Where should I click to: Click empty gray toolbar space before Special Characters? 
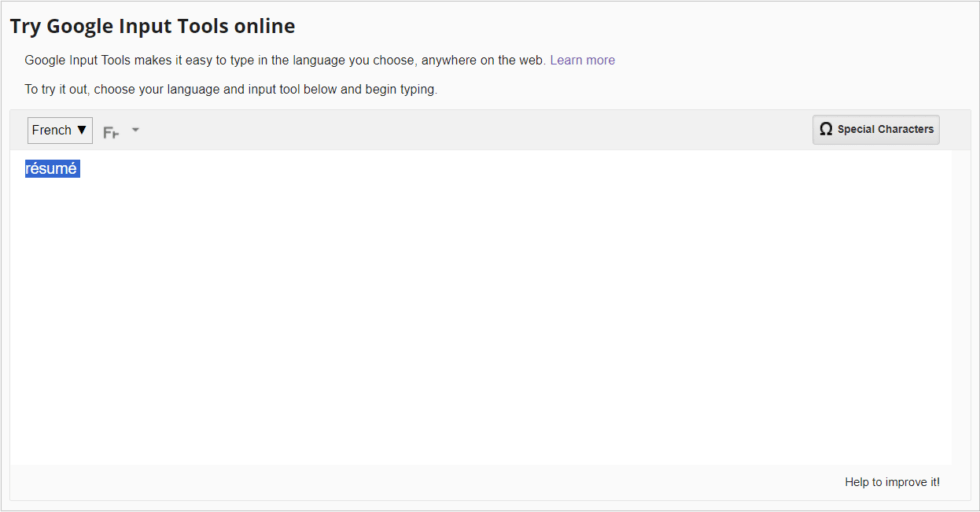coord(480,130)
